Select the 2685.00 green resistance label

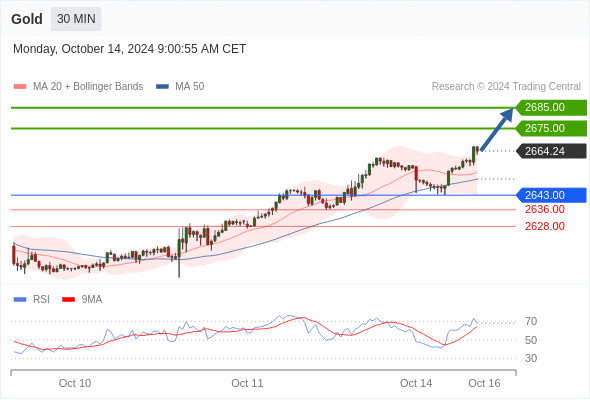(x=551, y=108)
